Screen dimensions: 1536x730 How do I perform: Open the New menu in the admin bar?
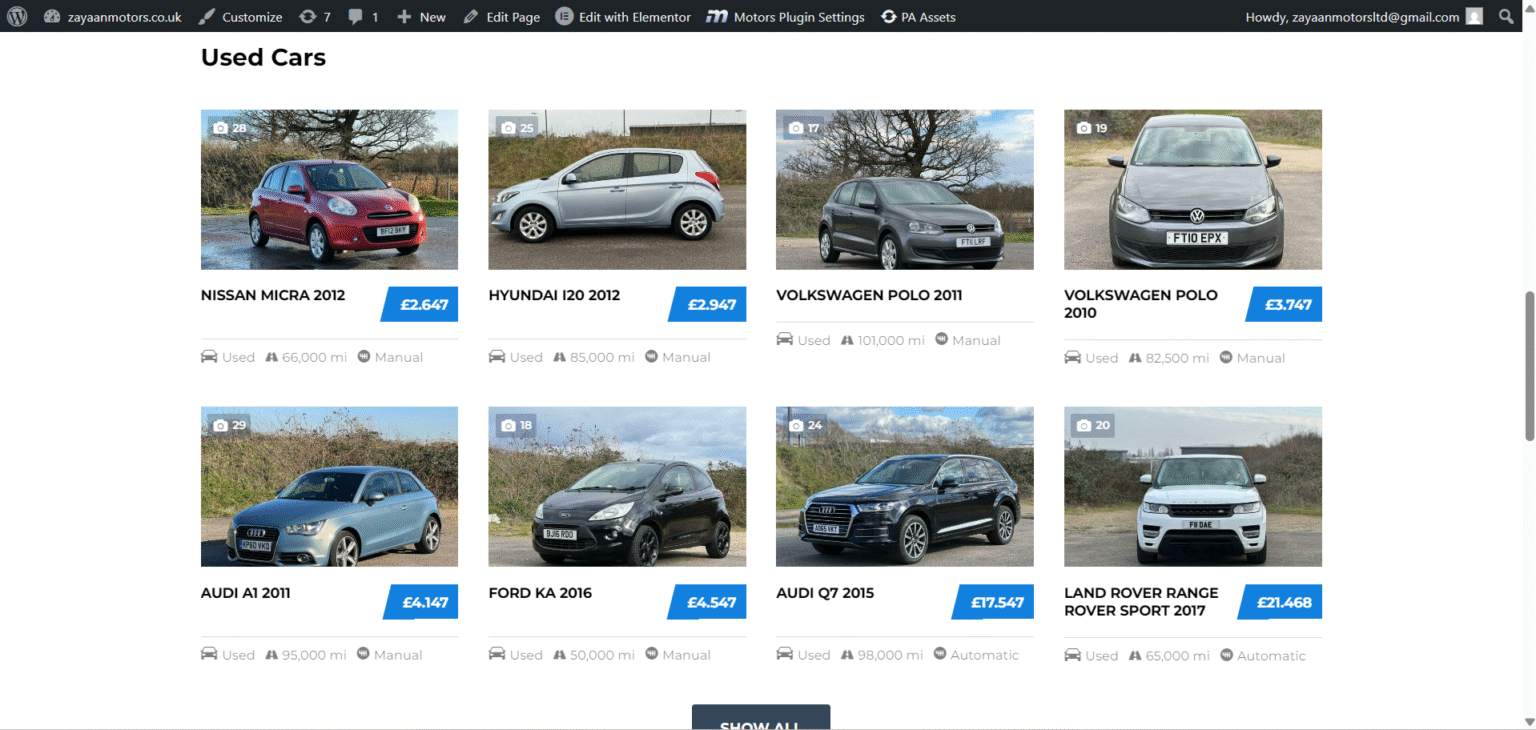(420, 16)
